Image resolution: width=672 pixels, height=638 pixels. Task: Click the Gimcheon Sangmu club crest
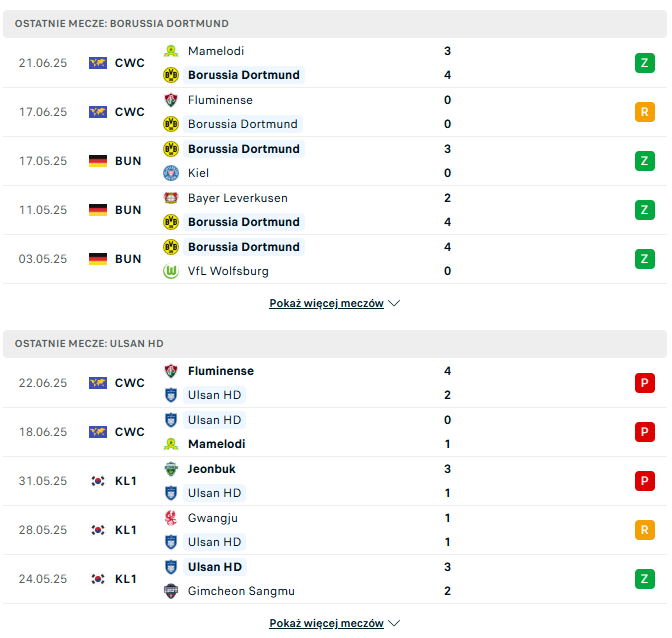(171, 591)
